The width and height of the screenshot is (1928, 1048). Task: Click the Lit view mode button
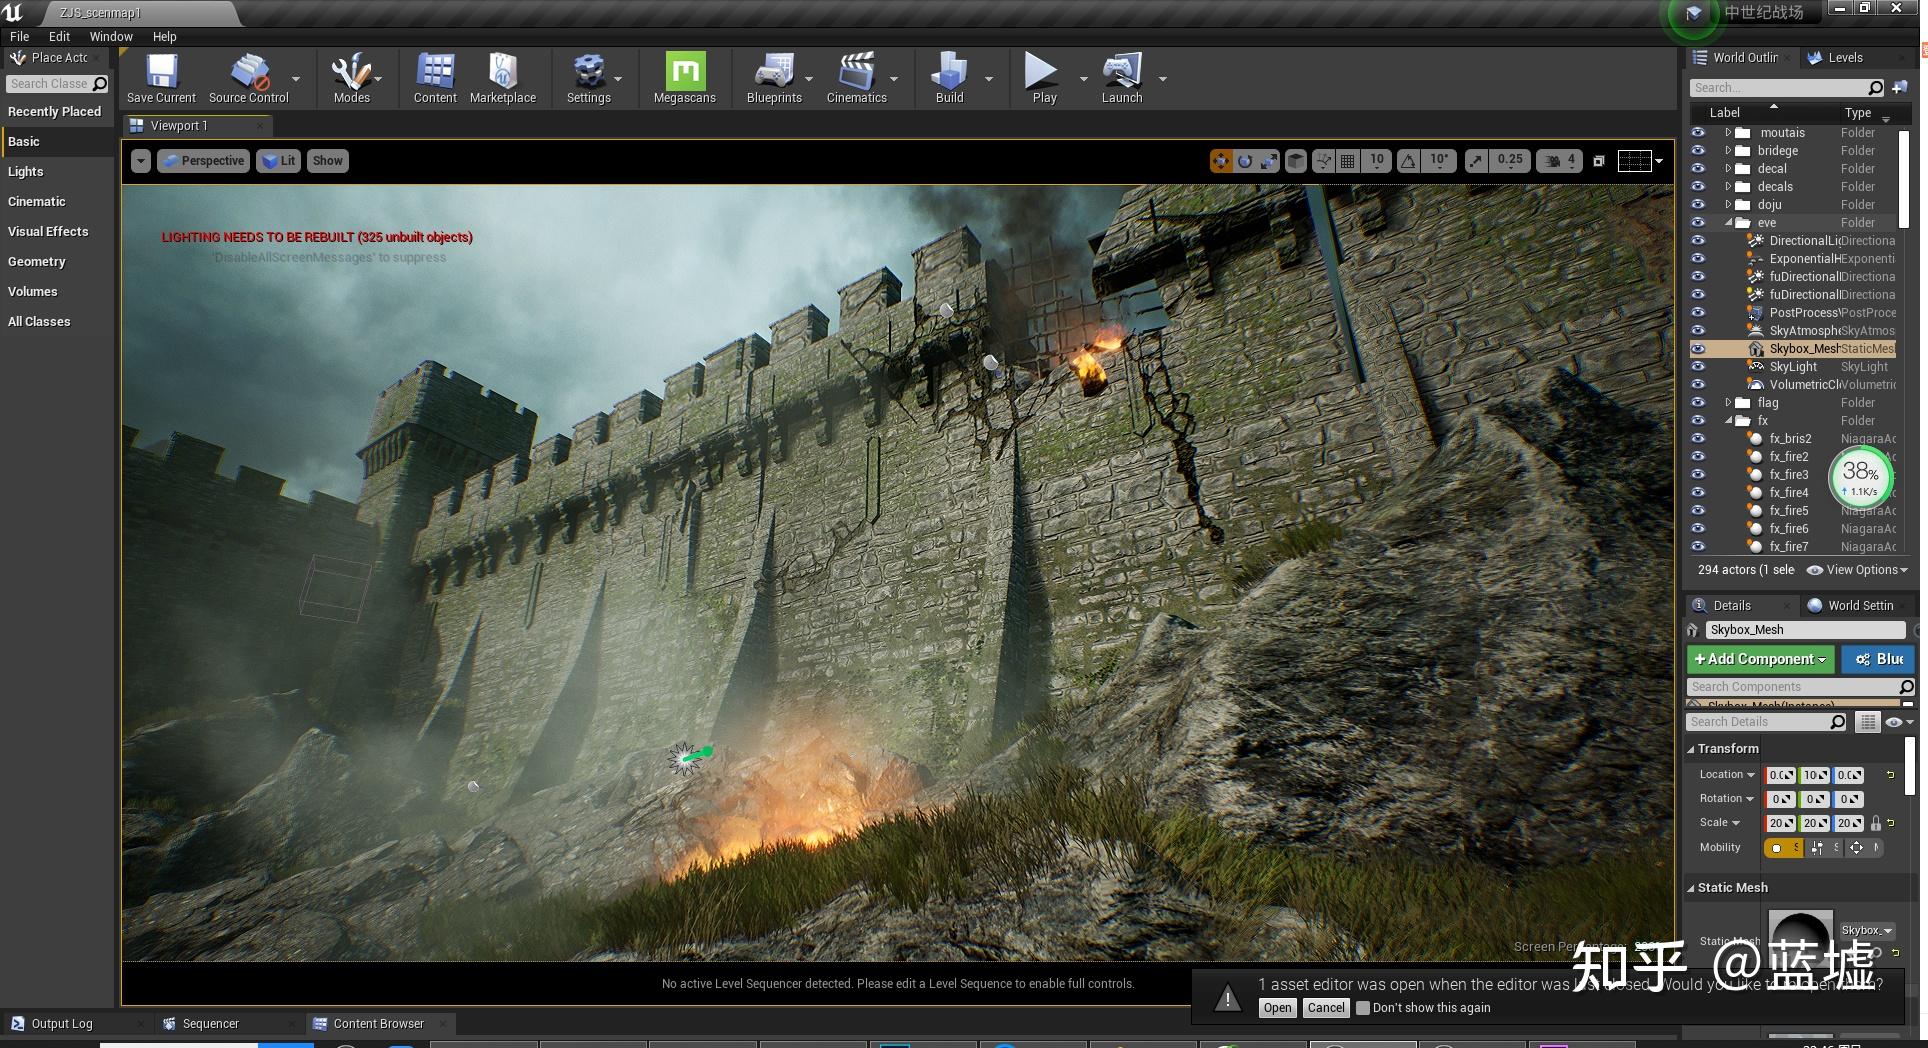coord(278,161)
